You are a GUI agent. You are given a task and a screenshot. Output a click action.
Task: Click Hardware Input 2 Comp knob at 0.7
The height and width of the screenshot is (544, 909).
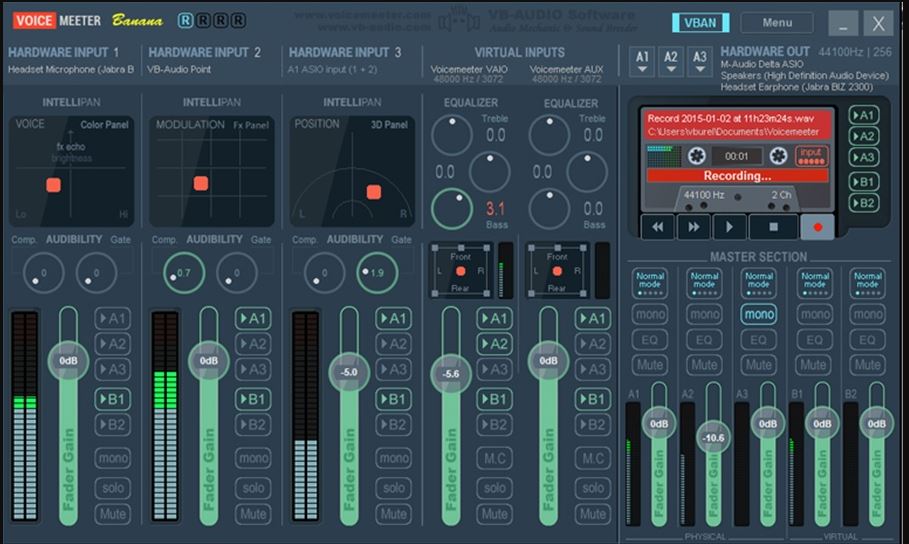coord(184,273)
